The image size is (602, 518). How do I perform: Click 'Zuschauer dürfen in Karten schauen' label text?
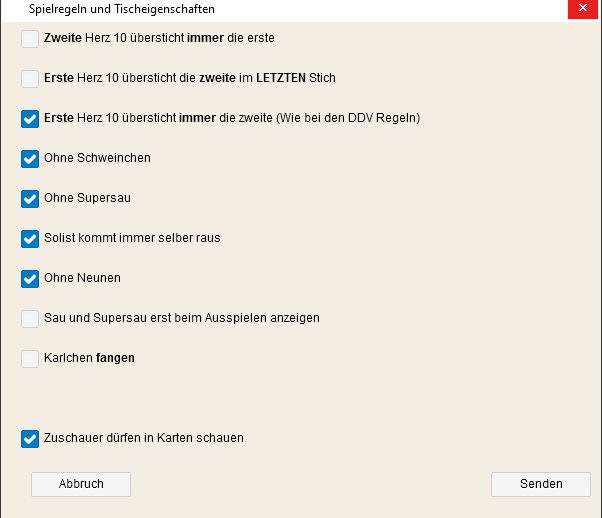(144, 438)
